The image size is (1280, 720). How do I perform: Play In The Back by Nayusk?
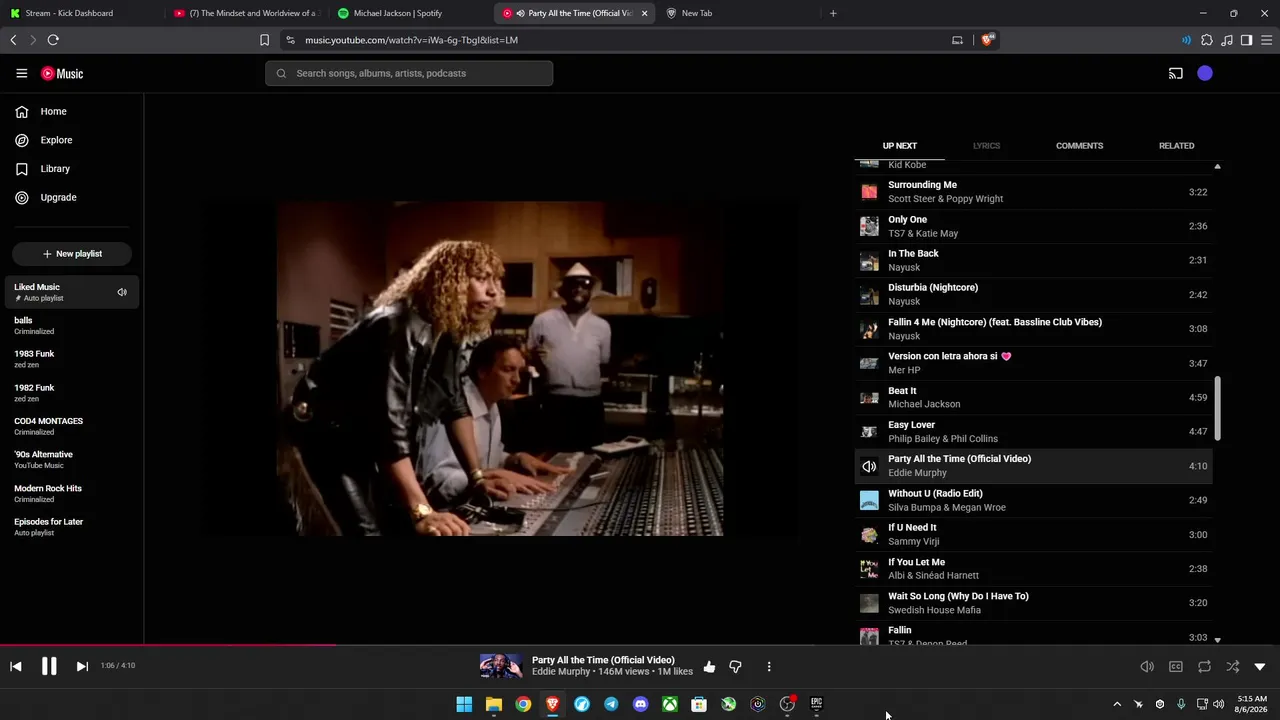[1034, 260]
